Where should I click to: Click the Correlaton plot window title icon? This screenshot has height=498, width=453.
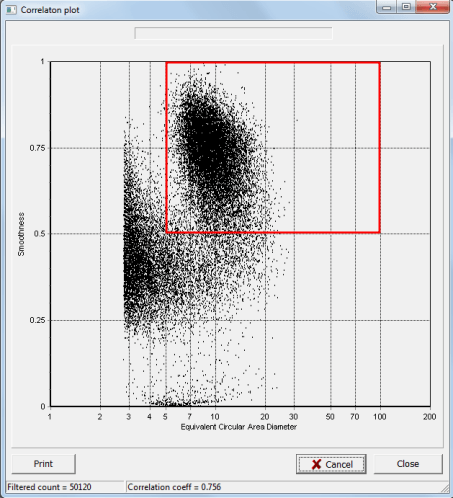pos(11,10)
